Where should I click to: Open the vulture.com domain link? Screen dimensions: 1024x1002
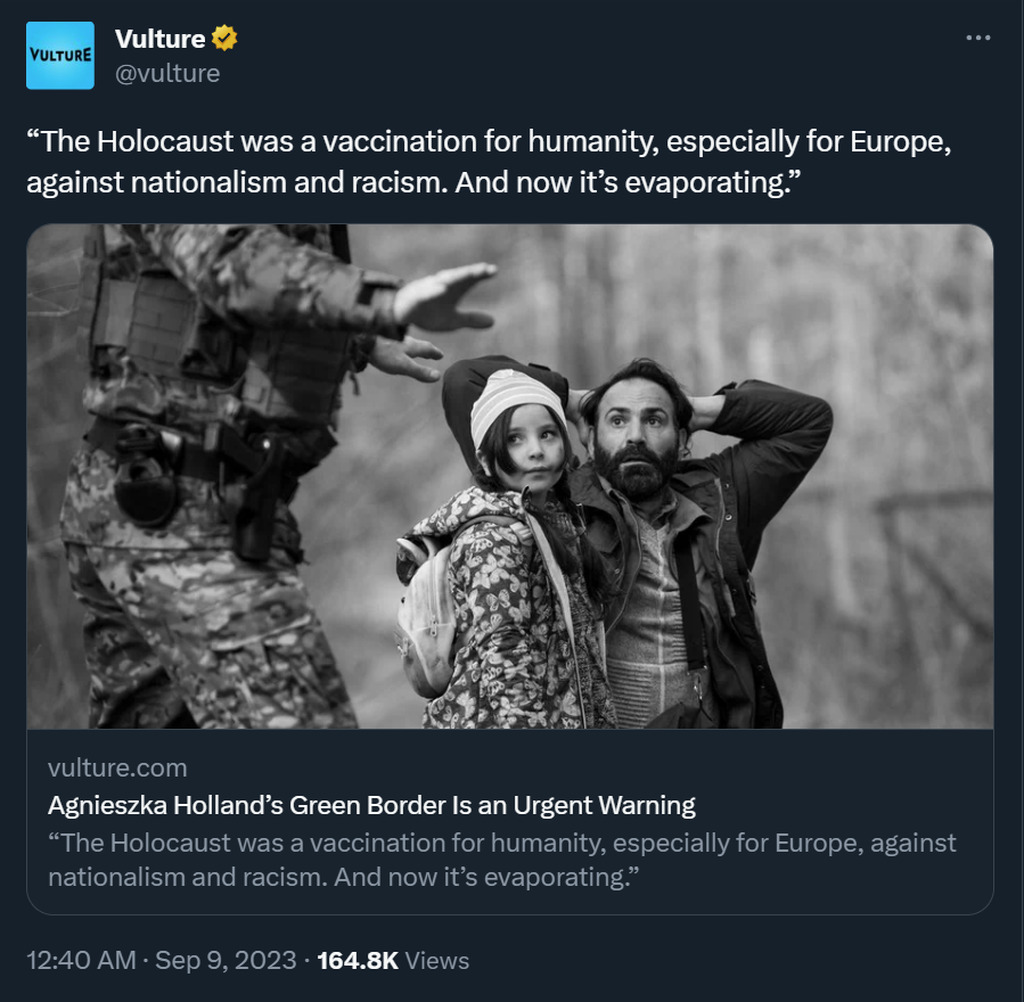tap(118, 768)
